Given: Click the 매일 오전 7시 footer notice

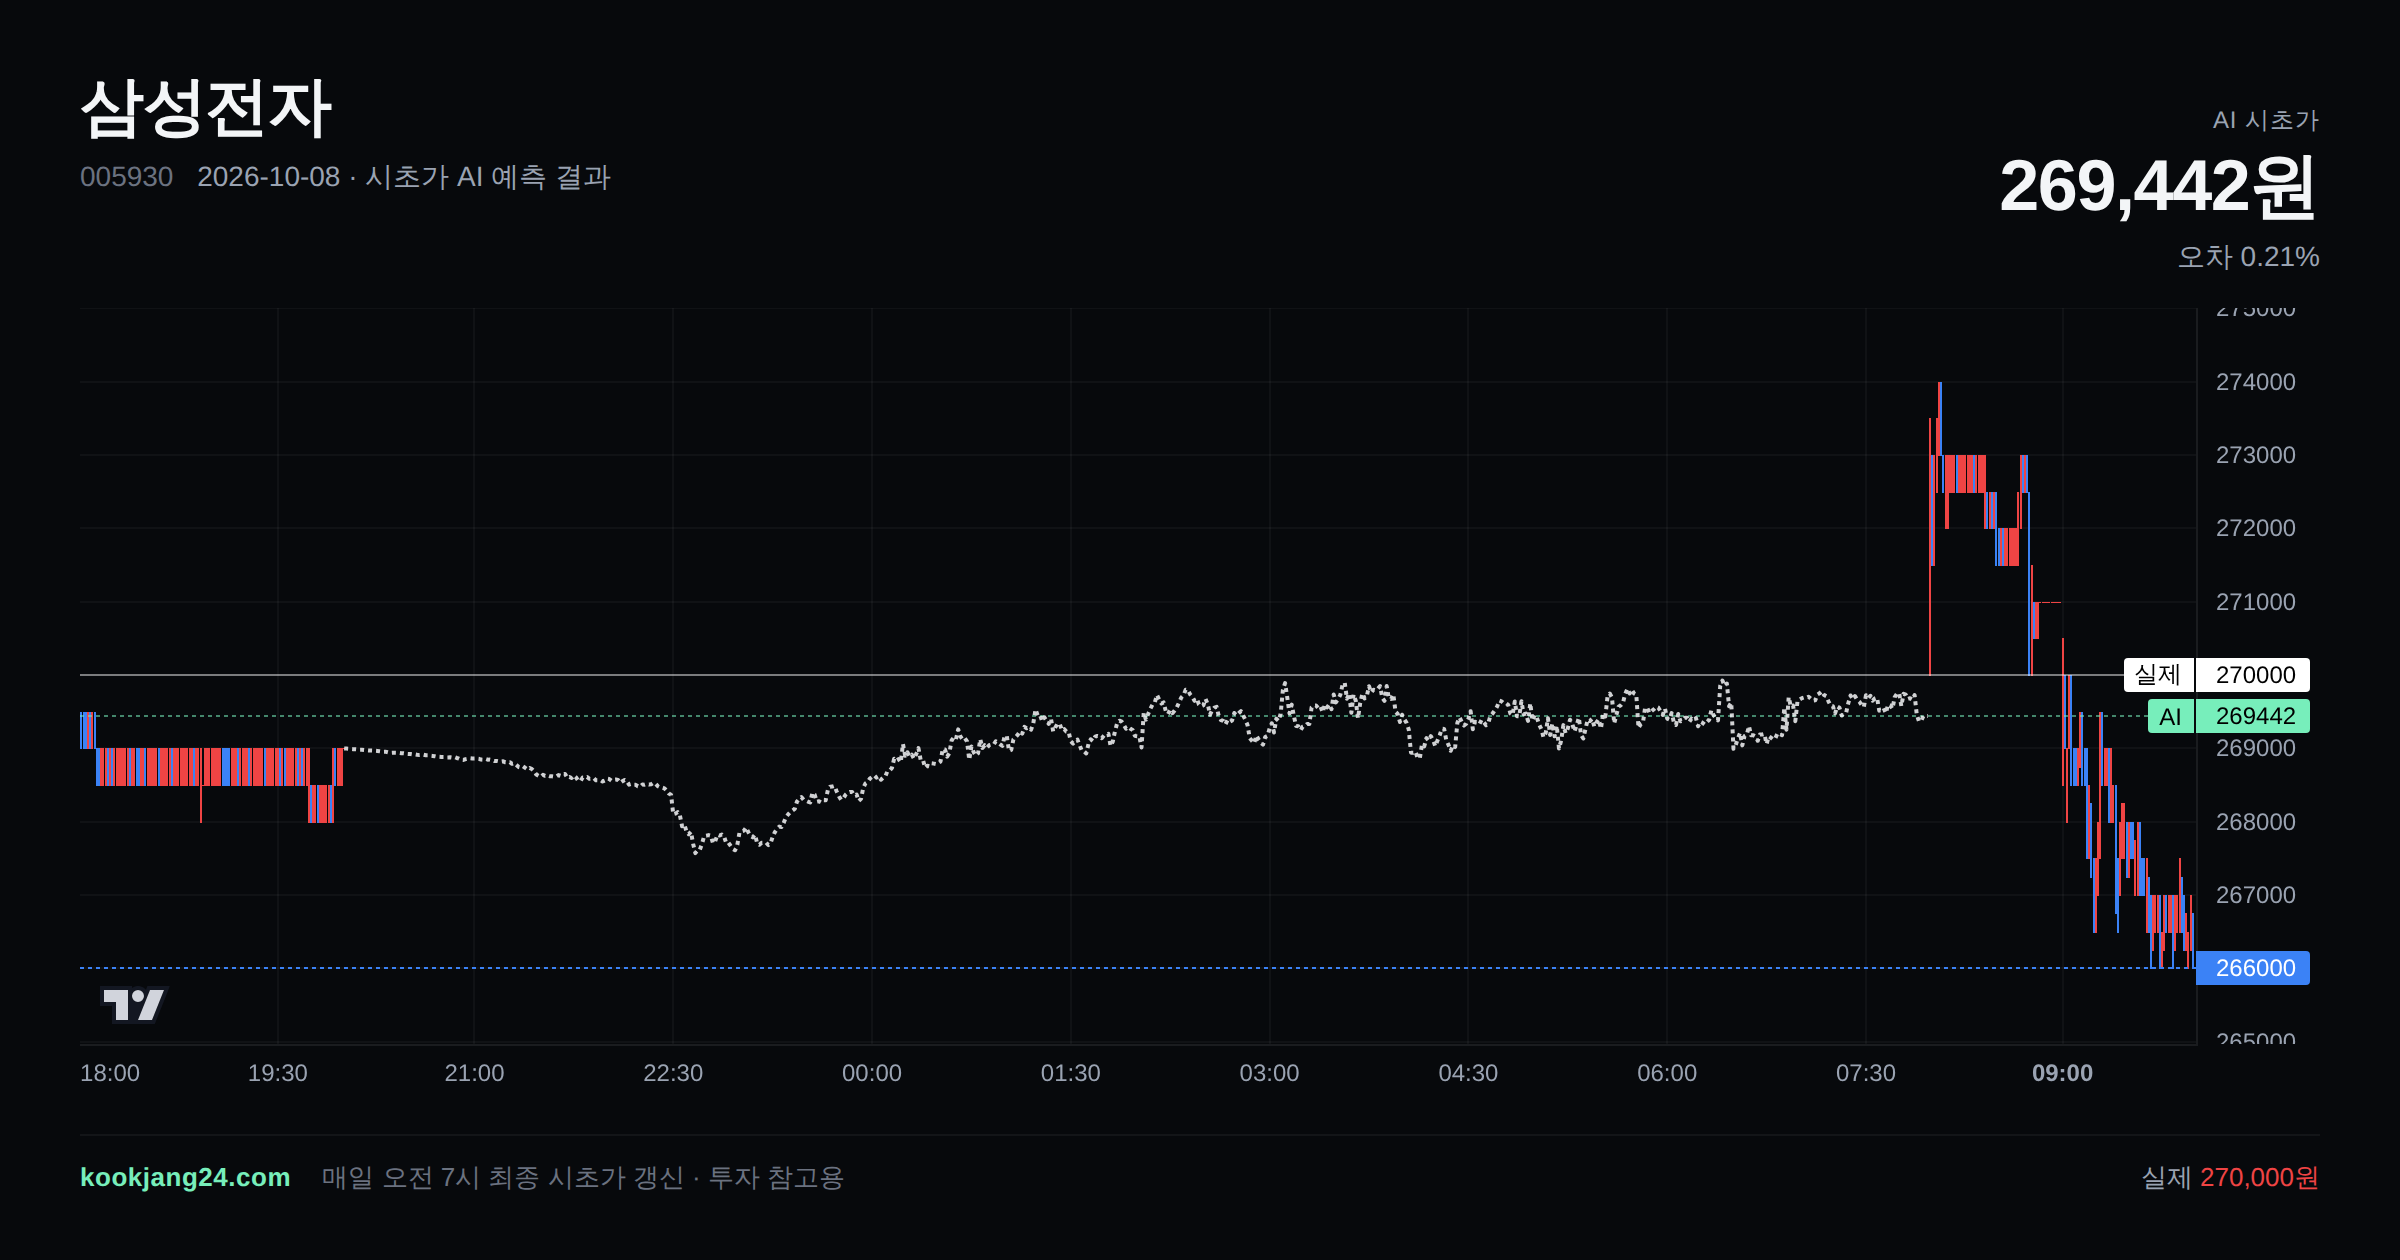Looking at the screenshot, I should [583, 1177].
